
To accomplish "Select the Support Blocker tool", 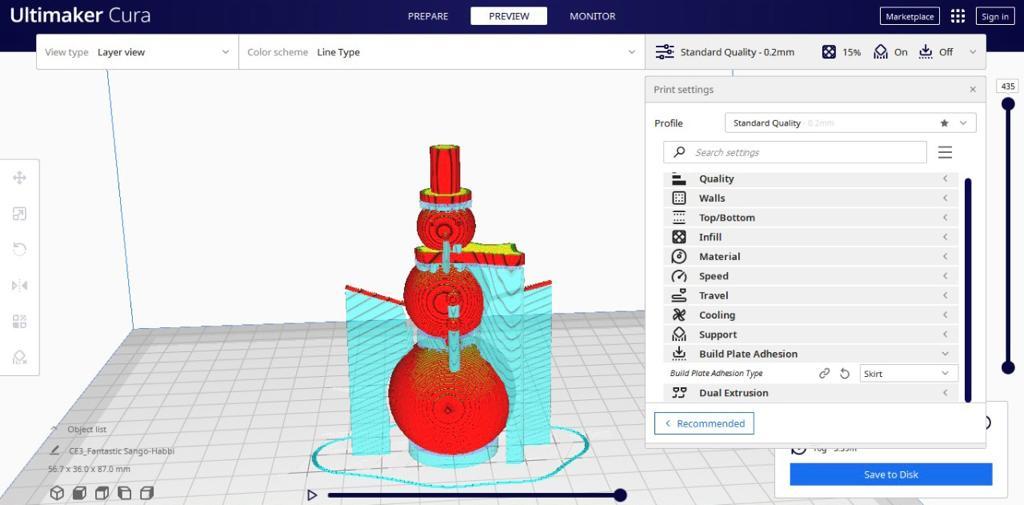I will tap(20, 357).
